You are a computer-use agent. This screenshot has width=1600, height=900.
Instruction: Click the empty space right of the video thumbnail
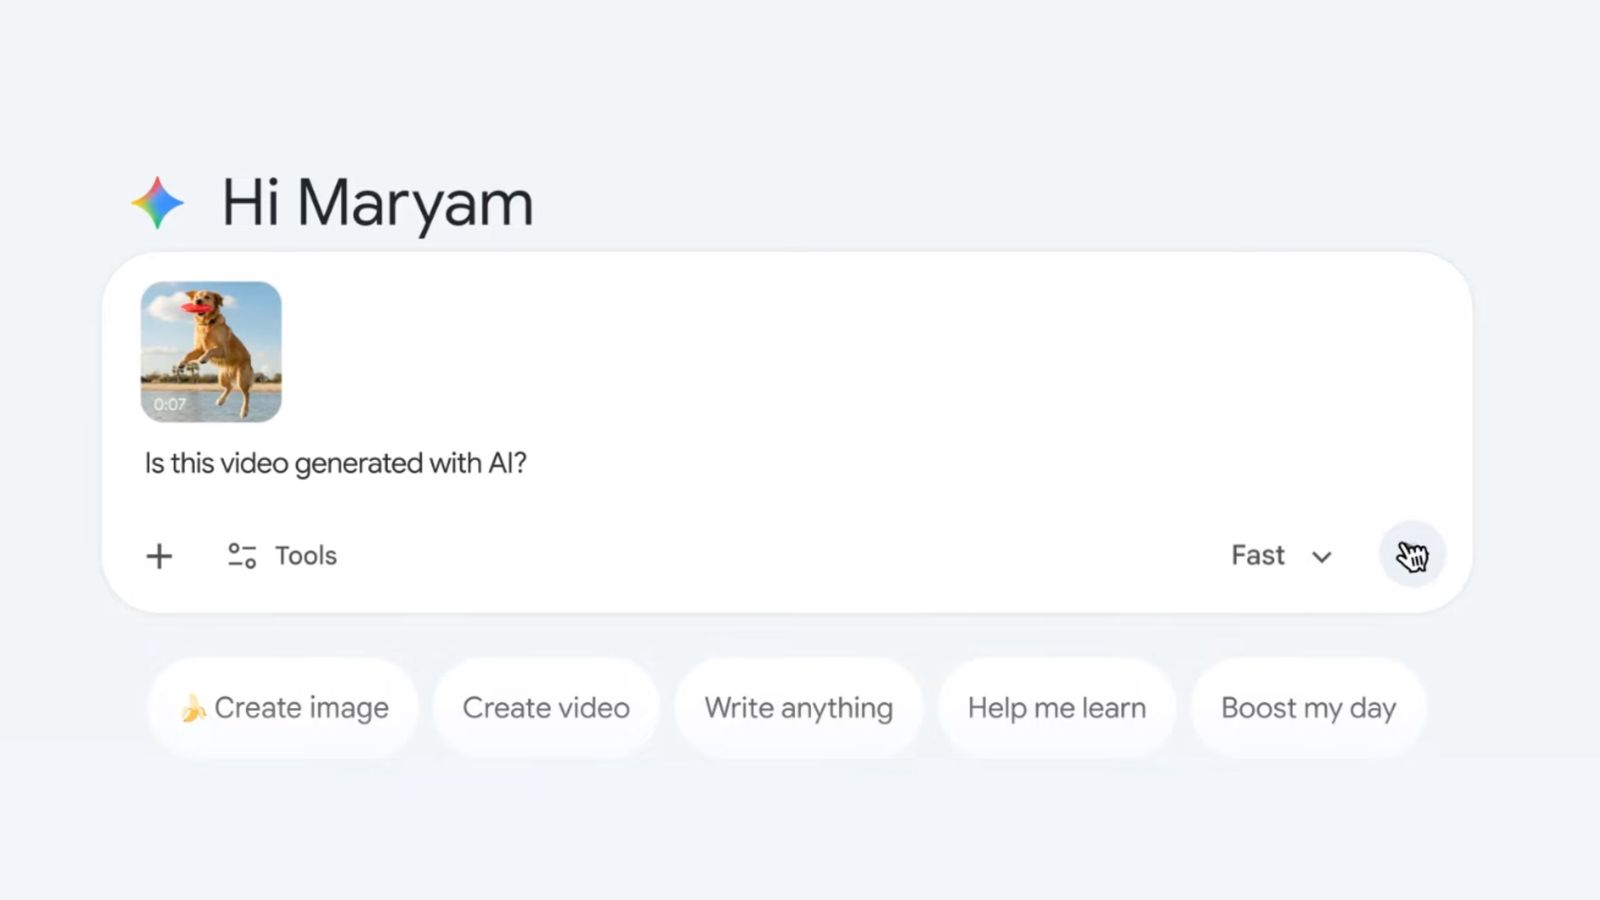pos(800,350)
